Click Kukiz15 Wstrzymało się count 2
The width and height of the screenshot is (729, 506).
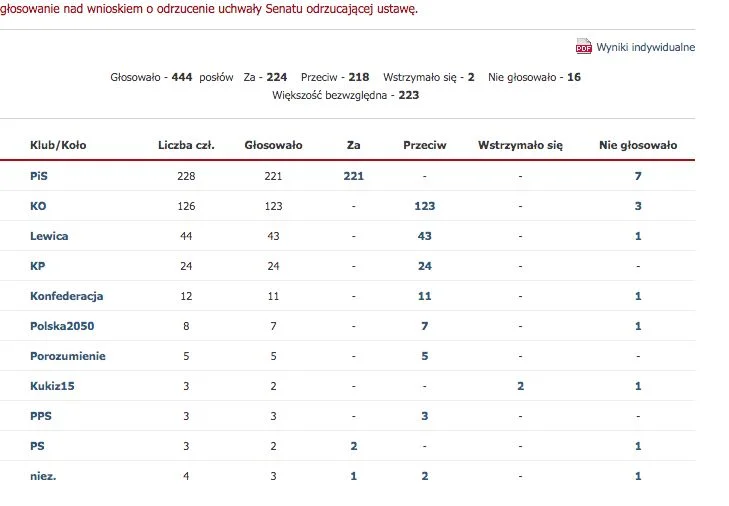point(520,386)
